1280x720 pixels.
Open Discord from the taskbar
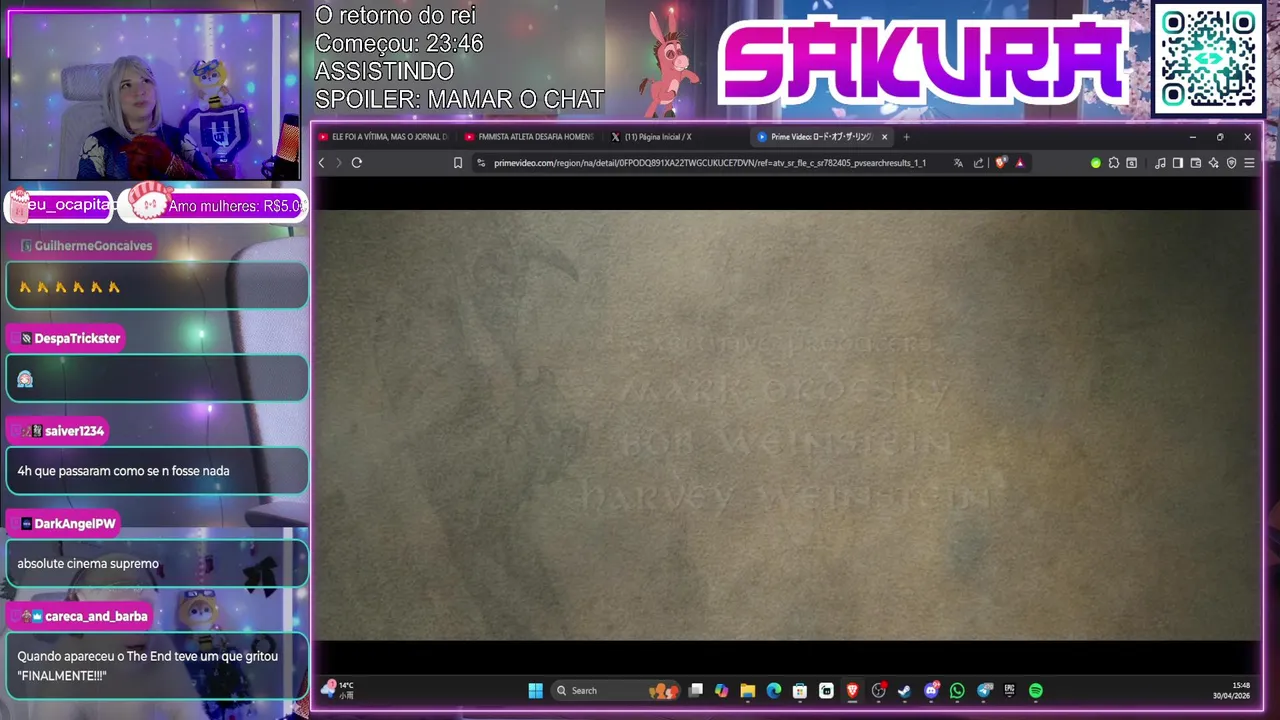(931, 691)
